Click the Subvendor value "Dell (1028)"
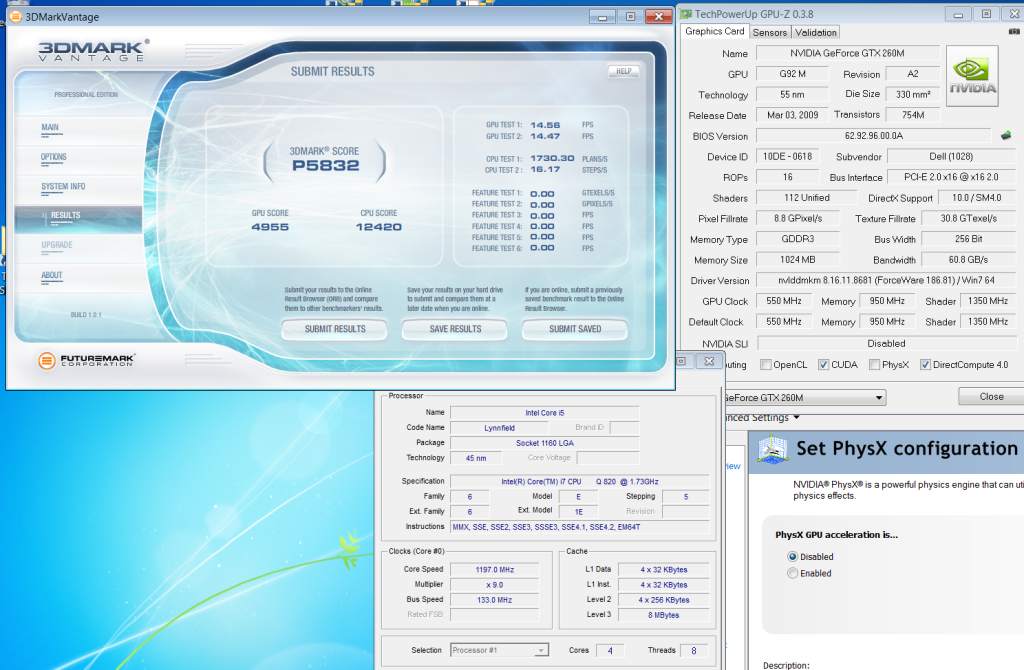Image resolution: width=1024 pixels, height=670 pixels. tap(951, 157)
